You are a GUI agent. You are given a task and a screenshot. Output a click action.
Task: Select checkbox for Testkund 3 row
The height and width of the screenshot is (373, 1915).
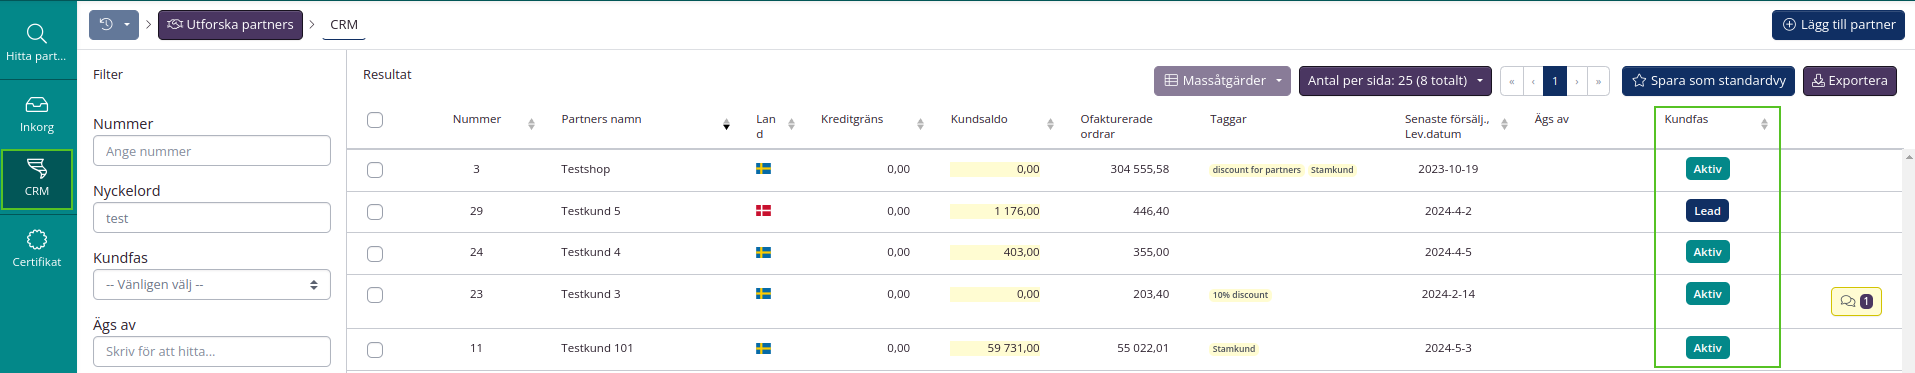click(x=375, y=295)
